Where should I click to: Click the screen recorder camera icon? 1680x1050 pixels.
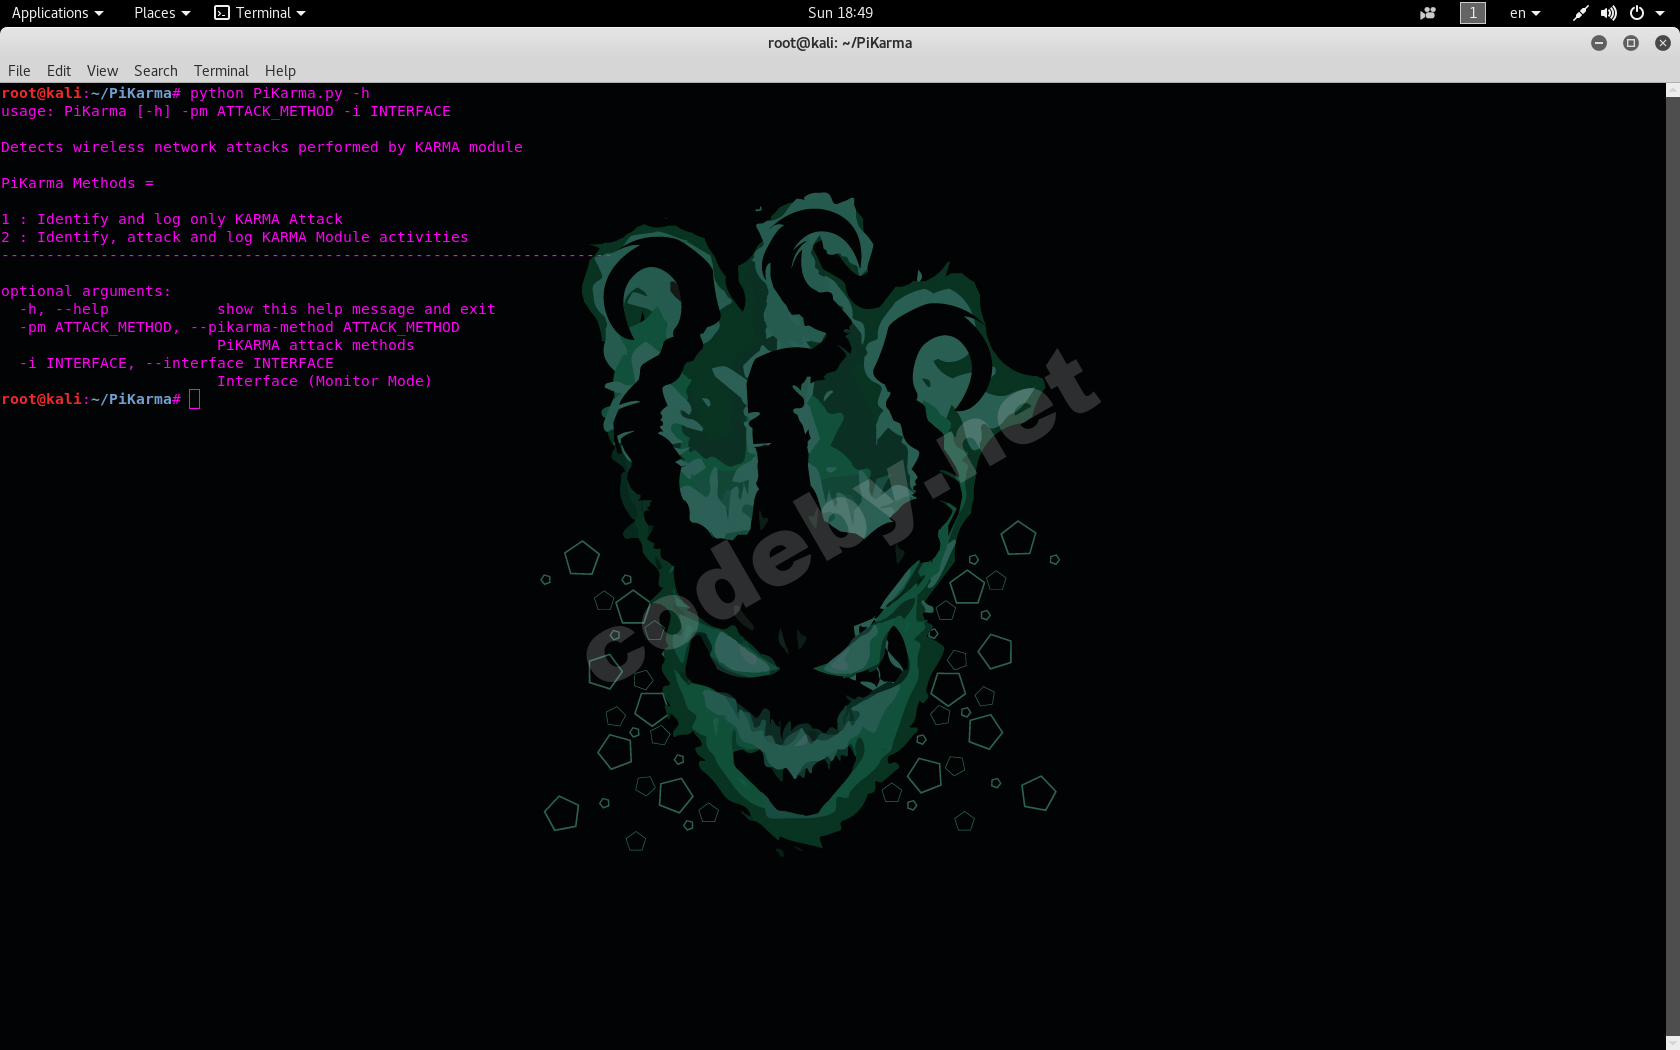(1427, 13)
